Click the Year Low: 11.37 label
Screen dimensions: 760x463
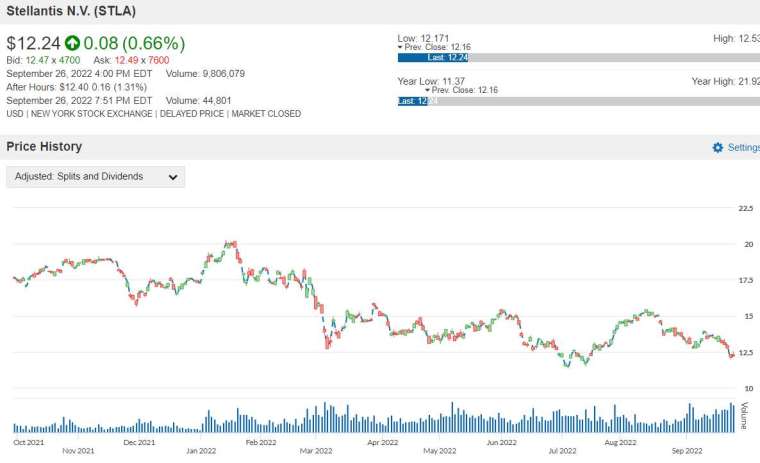tap(431, 81)
